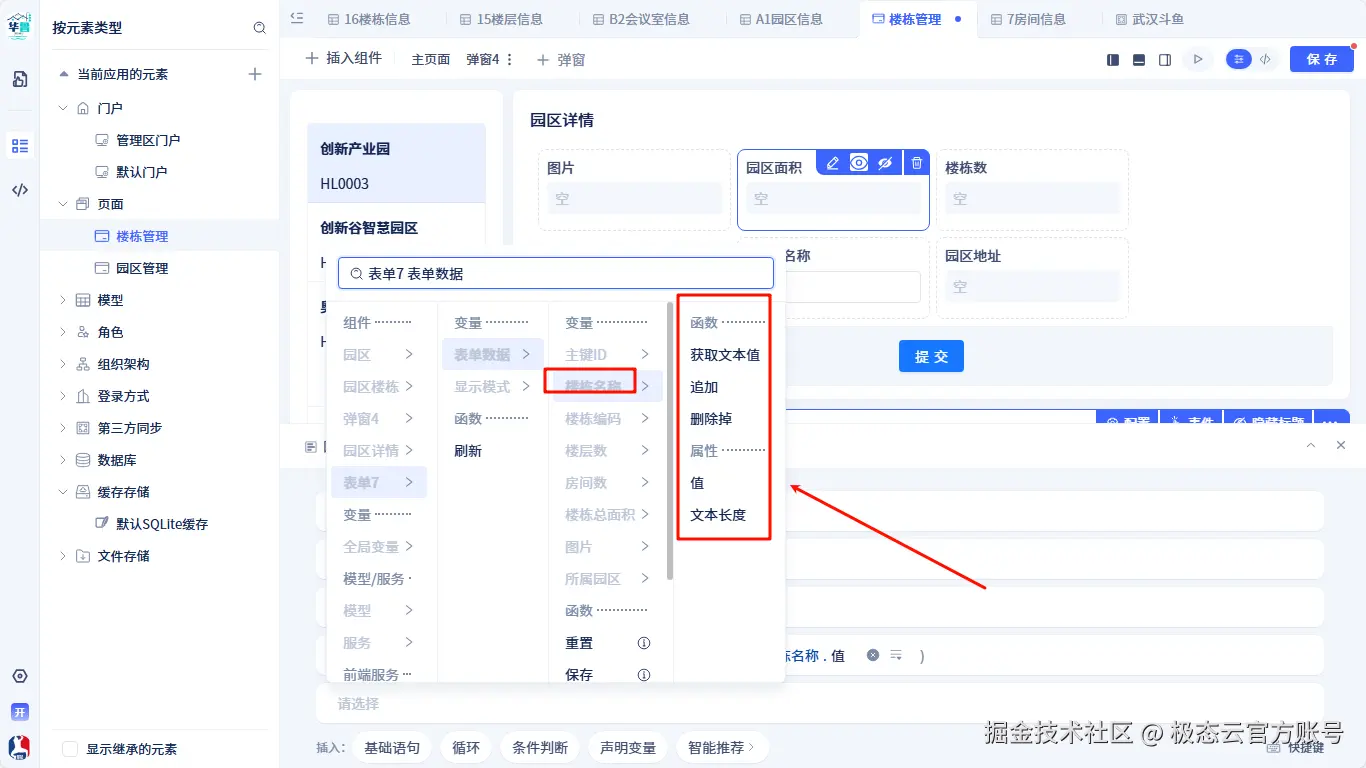Add a new element with plus icon
This screenshot has width=1366, height=768.
255,74
